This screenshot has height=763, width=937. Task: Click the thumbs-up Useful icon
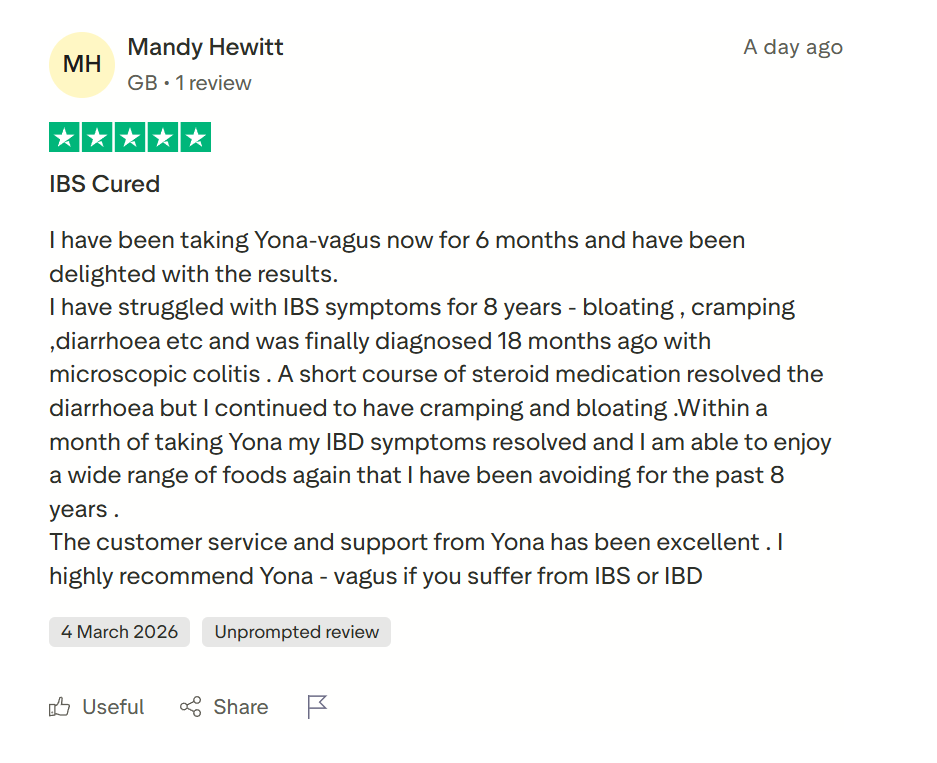[x=60, y=708]
